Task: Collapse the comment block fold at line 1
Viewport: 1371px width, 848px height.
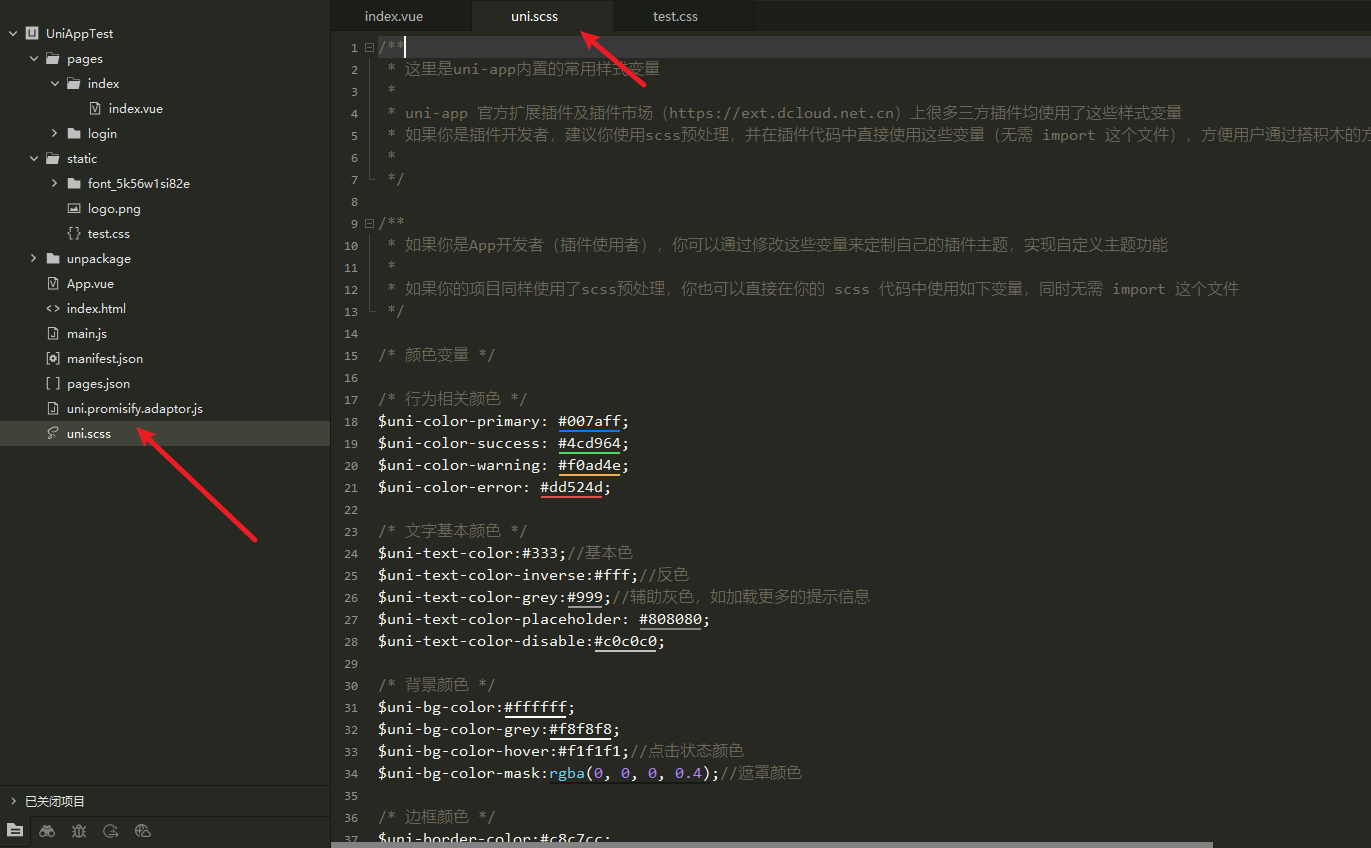Action: pyautogui.click(x=370, y=48)
